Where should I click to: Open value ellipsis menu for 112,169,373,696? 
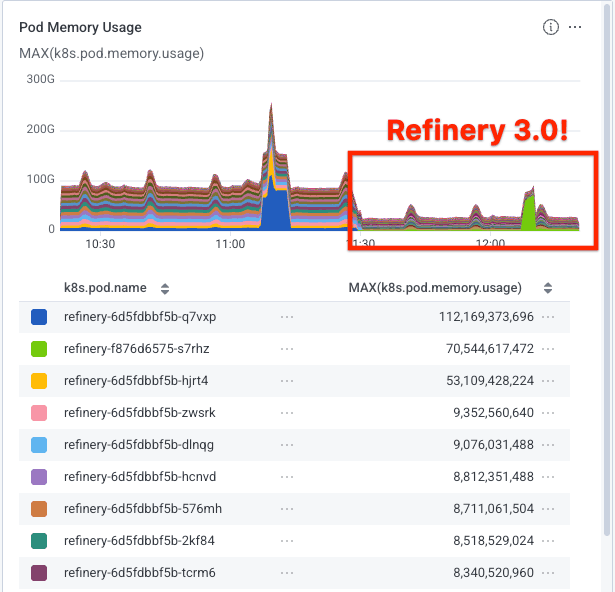coord(548,317)
